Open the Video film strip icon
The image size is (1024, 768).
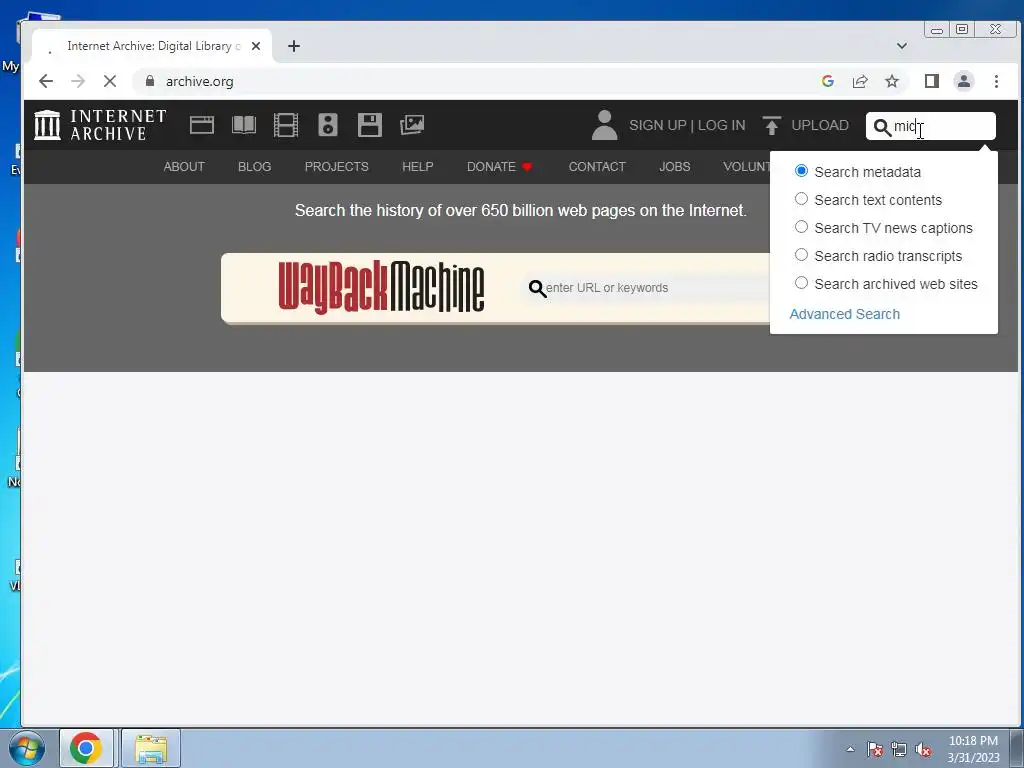pos(285,125)
